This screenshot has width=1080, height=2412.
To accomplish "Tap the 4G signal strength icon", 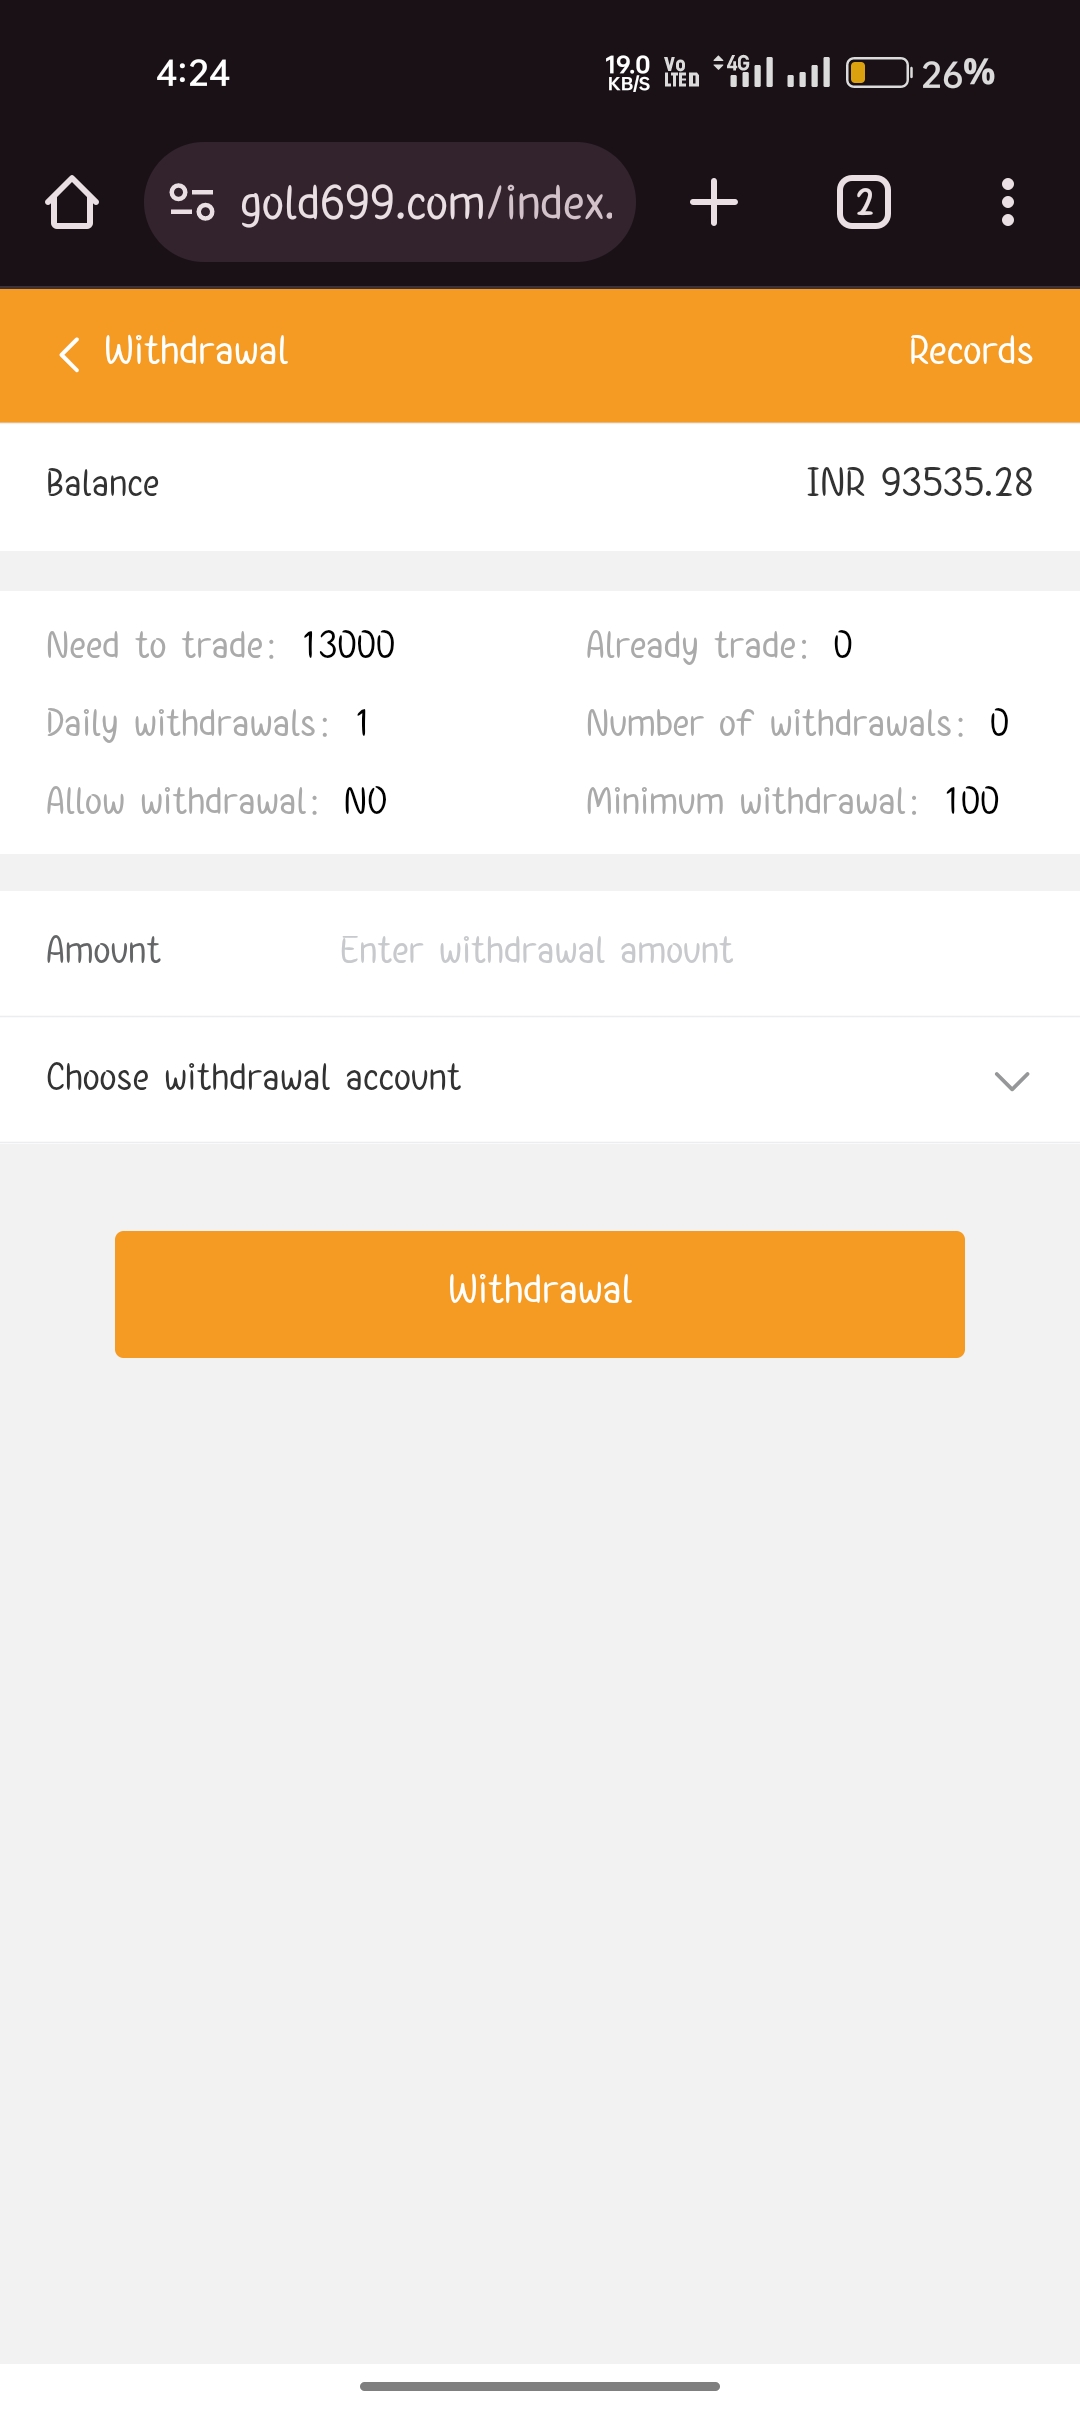I will point(750,72).
